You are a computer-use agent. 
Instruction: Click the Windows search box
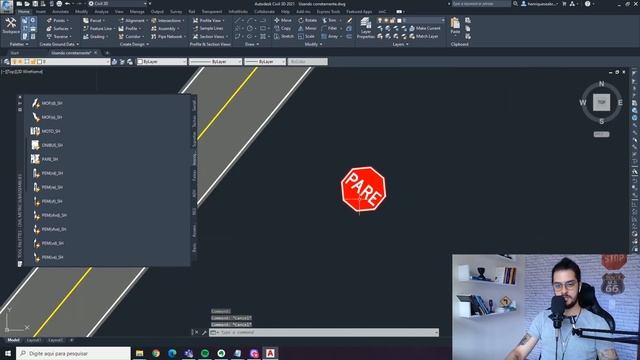pos(73,353)
